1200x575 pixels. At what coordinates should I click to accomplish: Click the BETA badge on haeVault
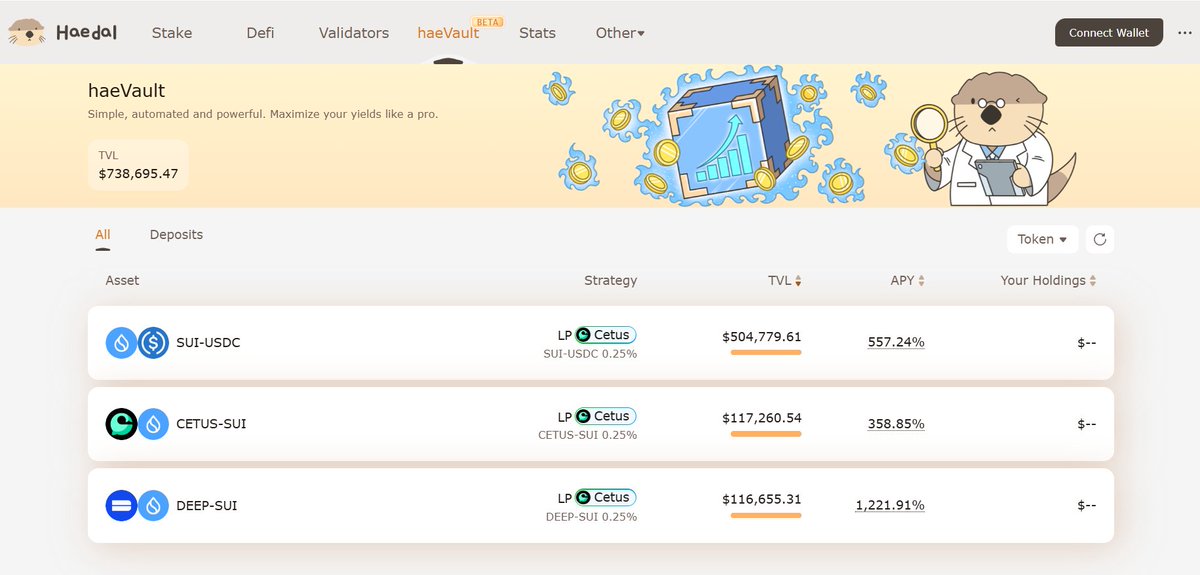coord(488,21)
